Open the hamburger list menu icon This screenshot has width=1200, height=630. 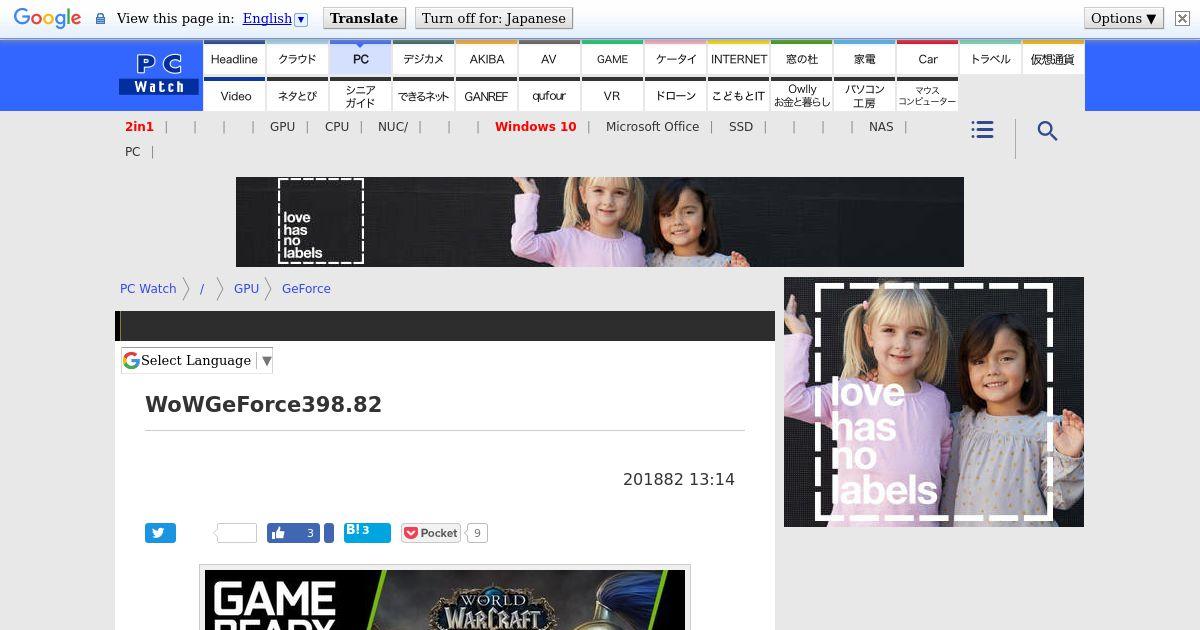pyautogui.click(x=982, y=130)
